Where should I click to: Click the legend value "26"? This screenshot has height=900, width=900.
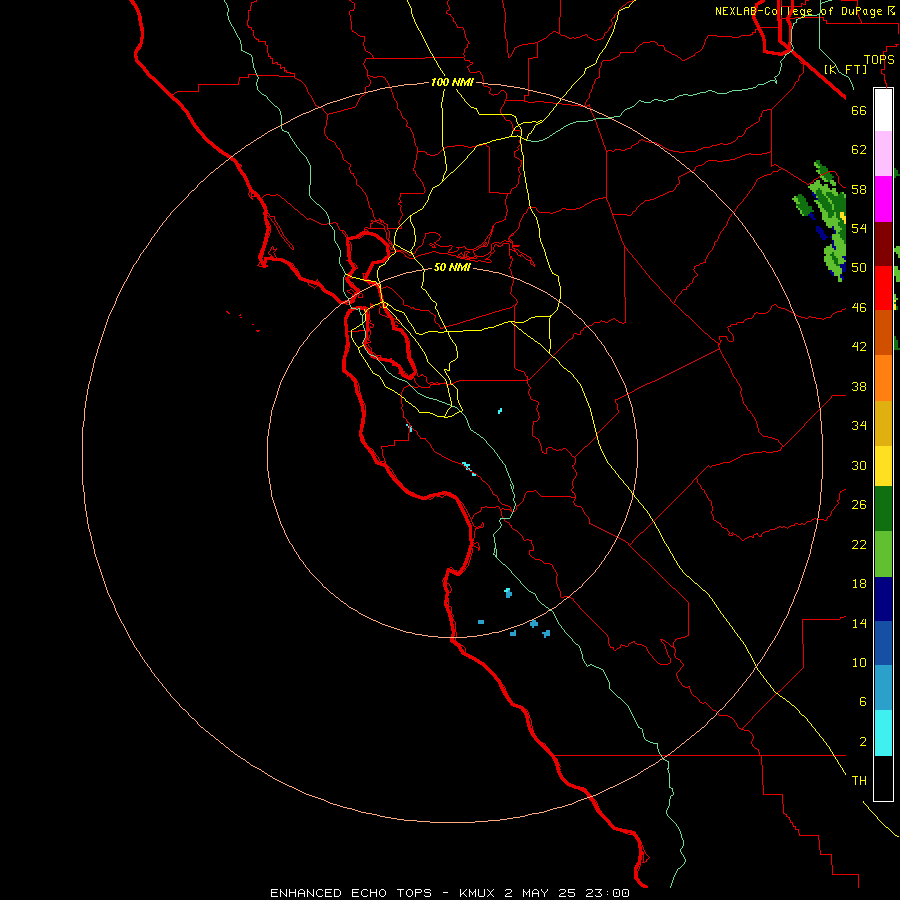(x=859, y=505)
